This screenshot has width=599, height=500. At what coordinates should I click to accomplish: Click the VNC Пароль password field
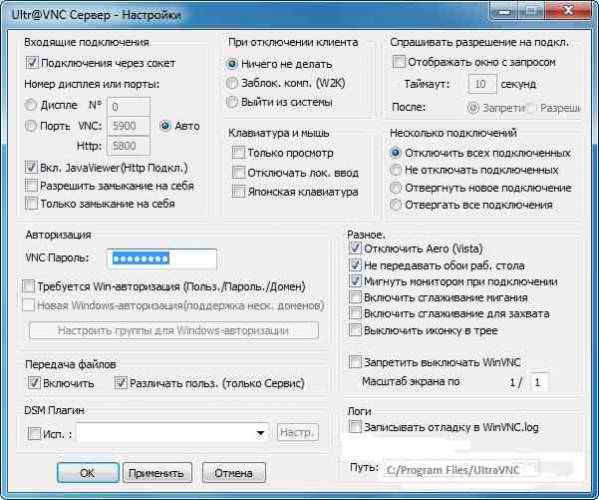[x=162, y=259]
